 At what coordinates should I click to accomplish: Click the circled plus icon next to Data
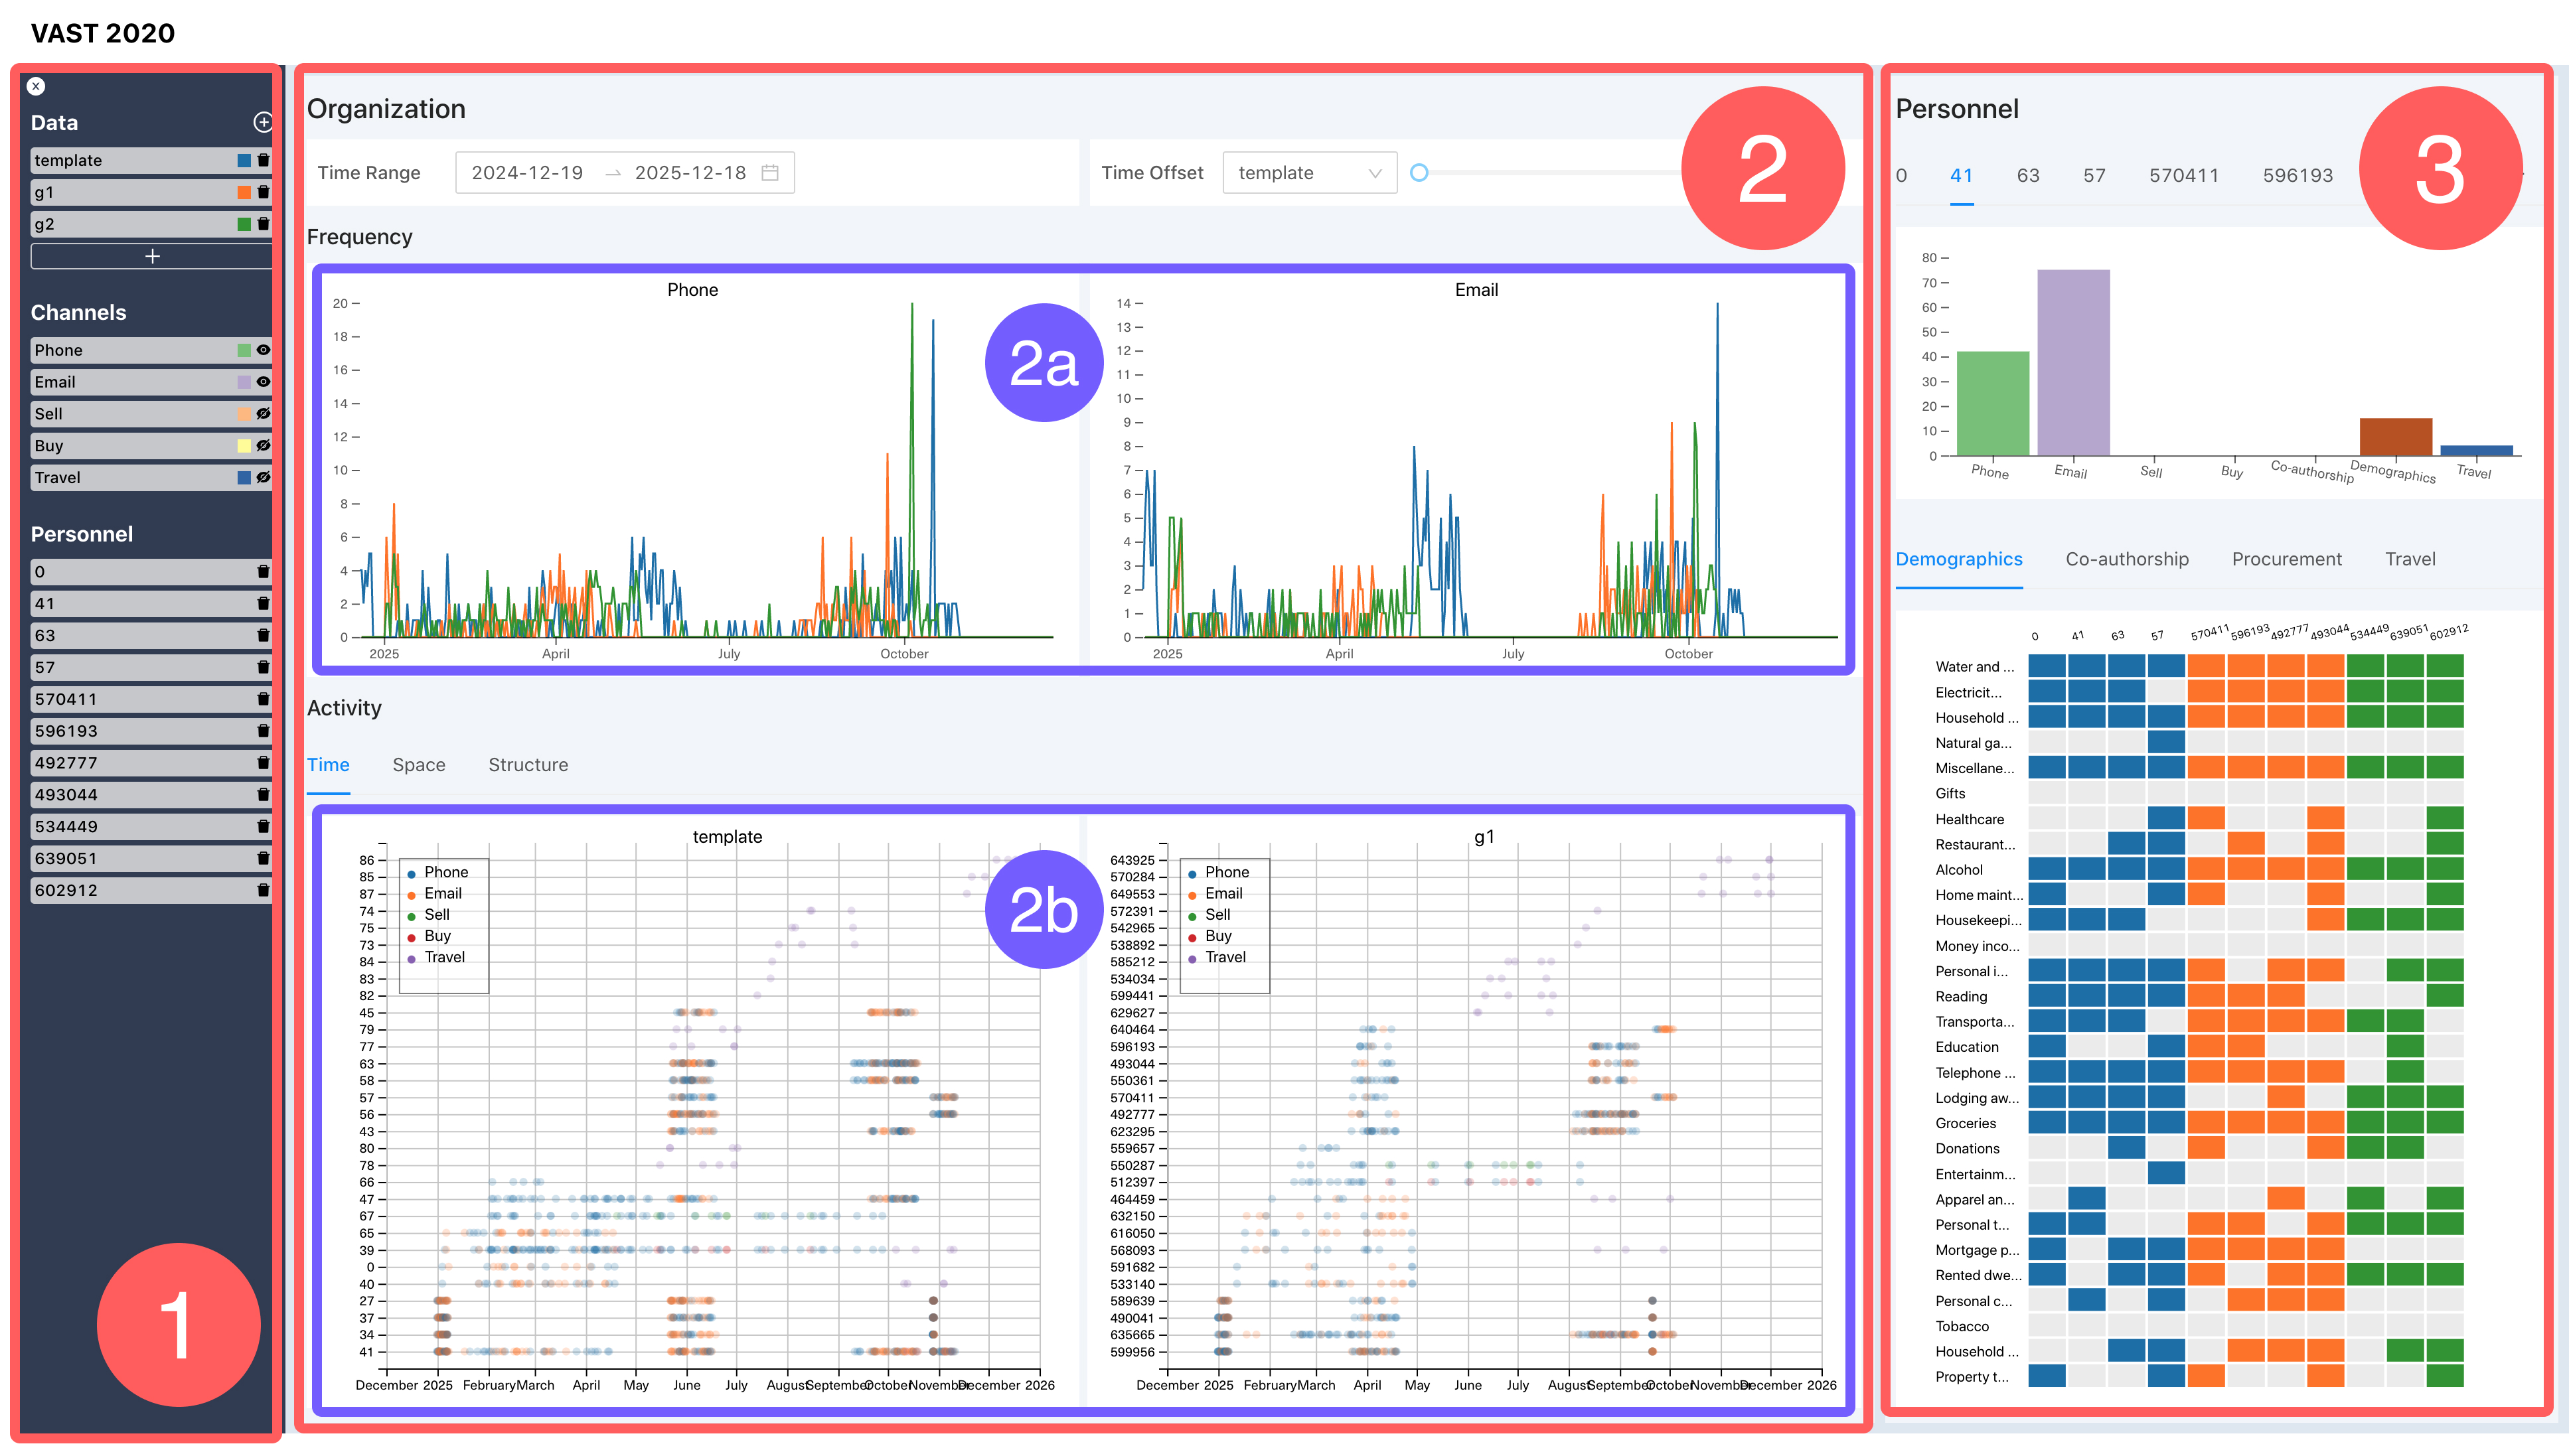pyautogui.click(x=263, y=122)
